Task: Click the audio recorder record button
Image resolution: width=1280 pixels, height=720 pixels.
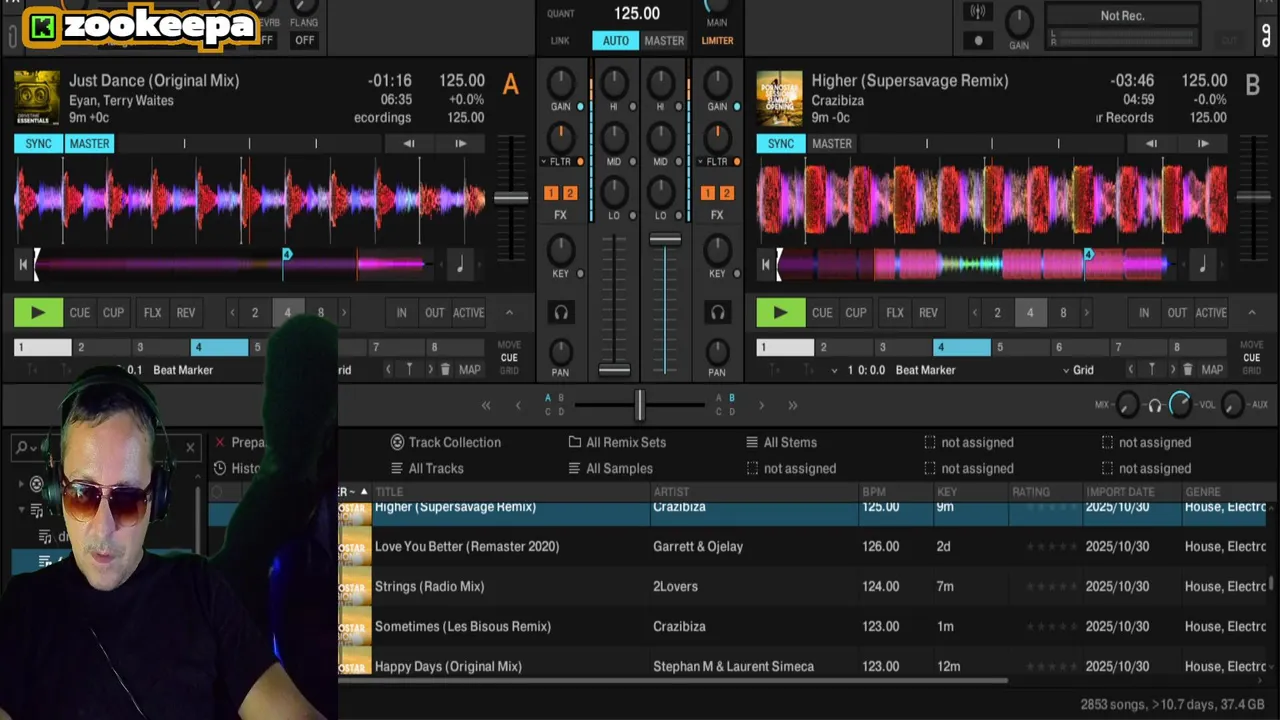Action: pos(978,41)
